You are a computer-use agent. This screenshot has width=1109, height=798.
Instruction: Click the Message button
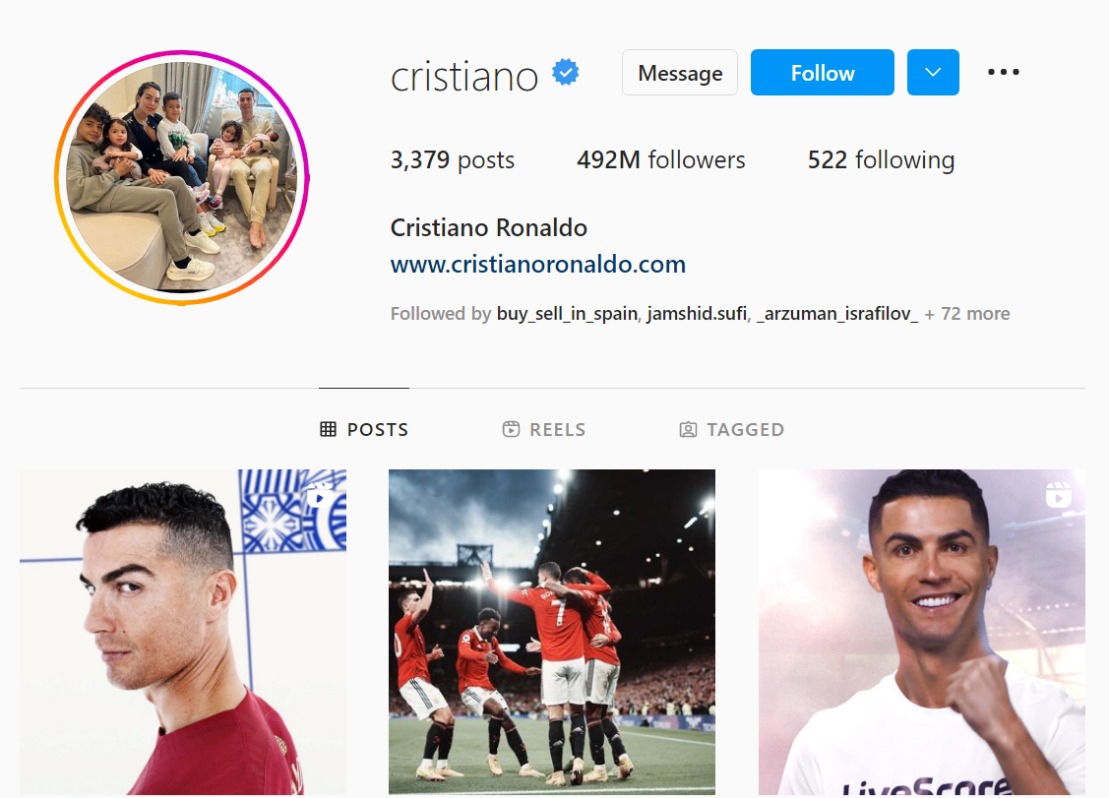pos(680,72)
